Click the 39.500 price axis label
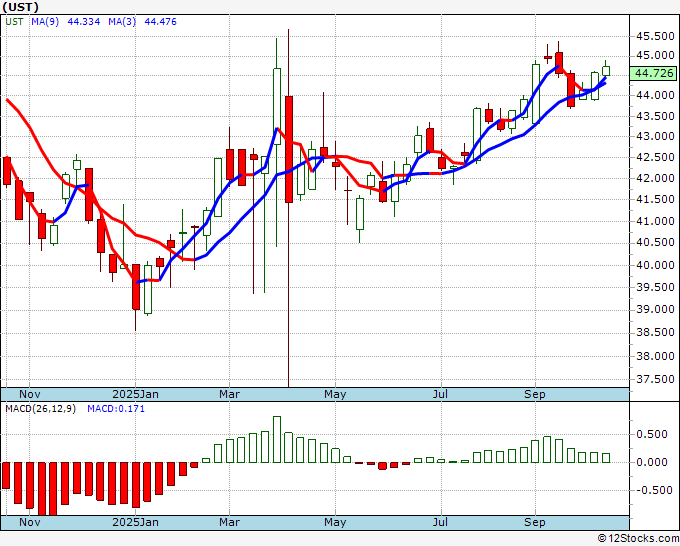Image resolution: width=680 pixels, height=546 pixels. click(x=655, y=287)
